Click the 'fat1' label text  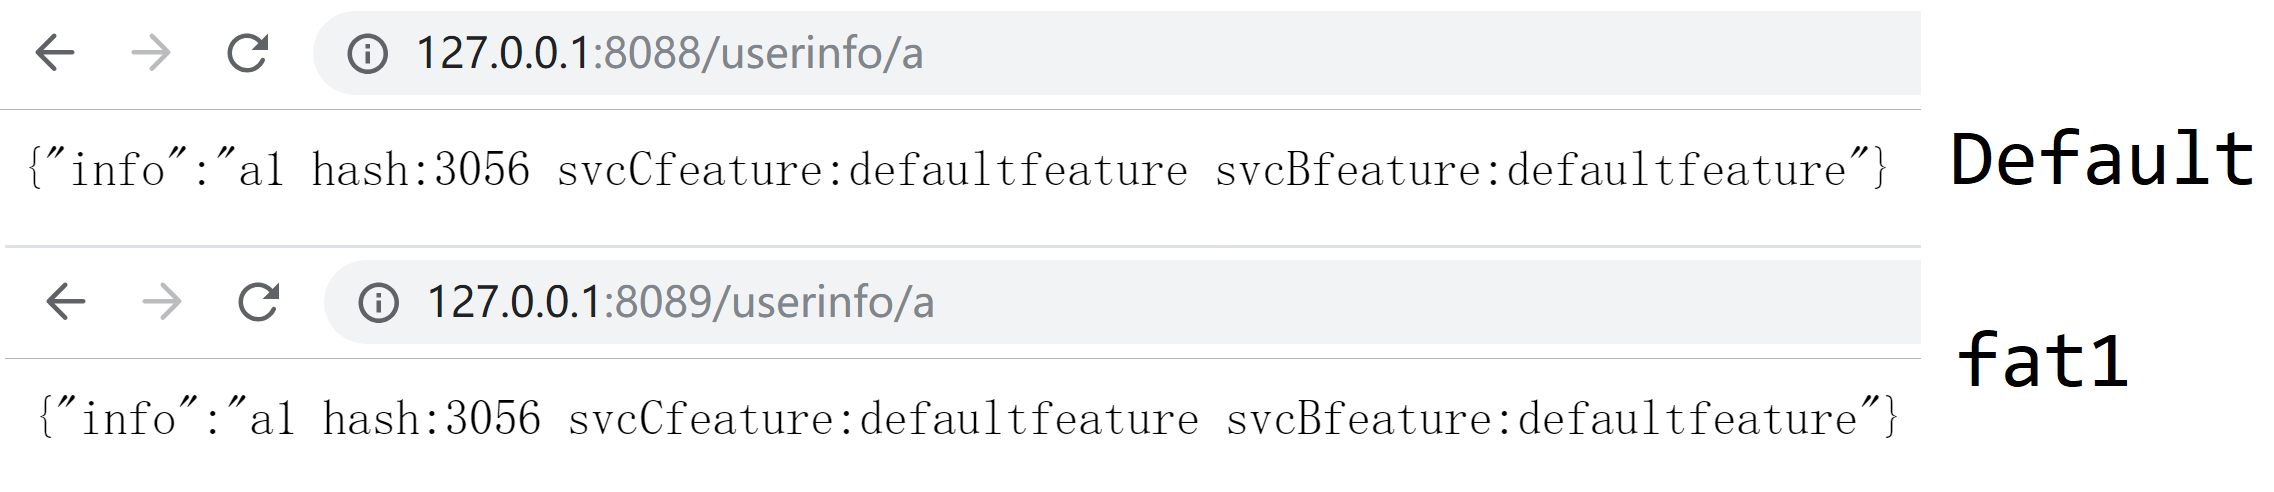click(x=2042, y=360)
